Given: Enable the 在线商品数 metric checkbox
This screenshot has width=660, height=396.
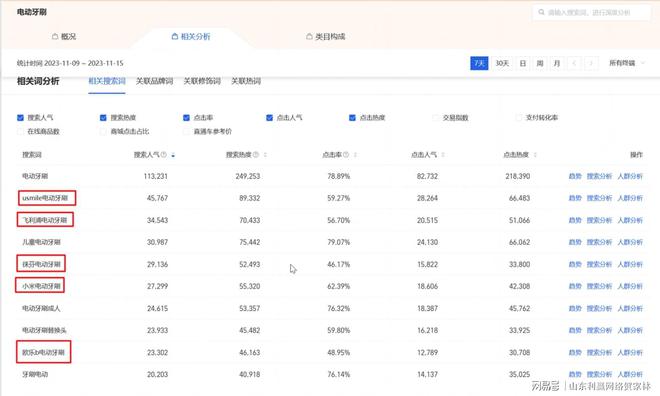Looking at the screenshot, I should [20, 131].
